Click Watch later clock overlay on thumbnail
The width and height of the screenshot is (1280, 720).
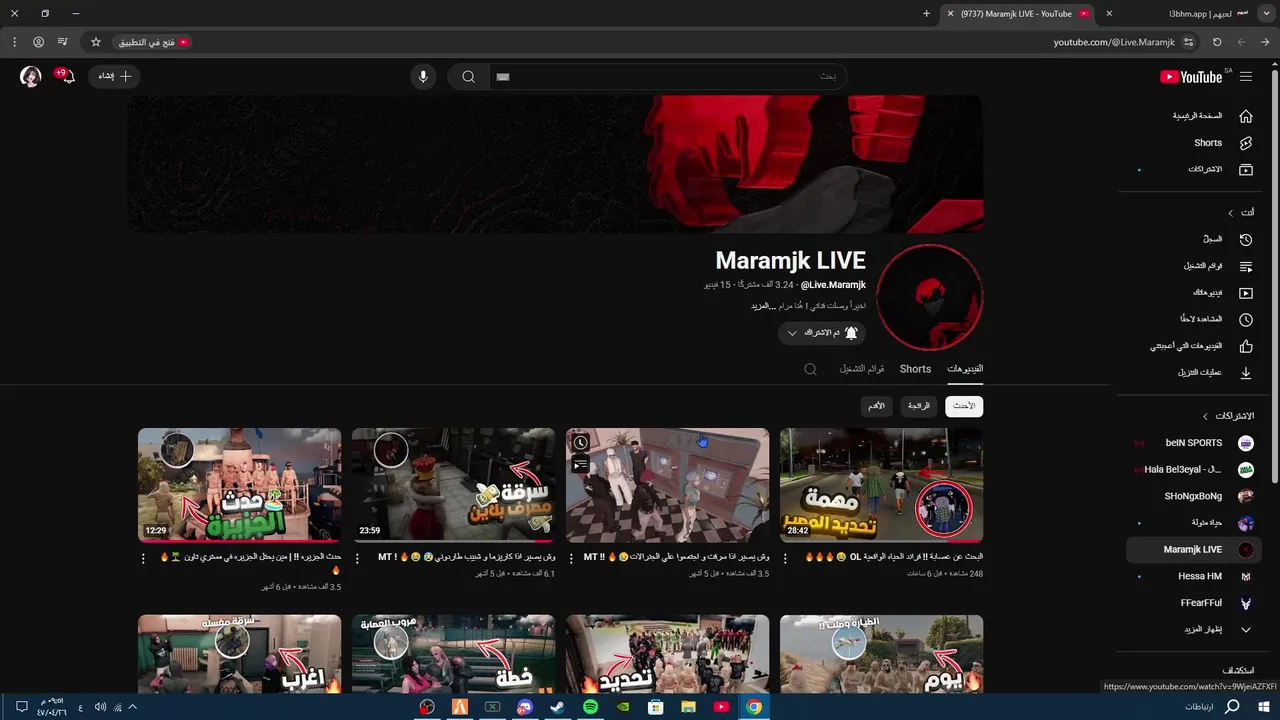coord(580,443)
